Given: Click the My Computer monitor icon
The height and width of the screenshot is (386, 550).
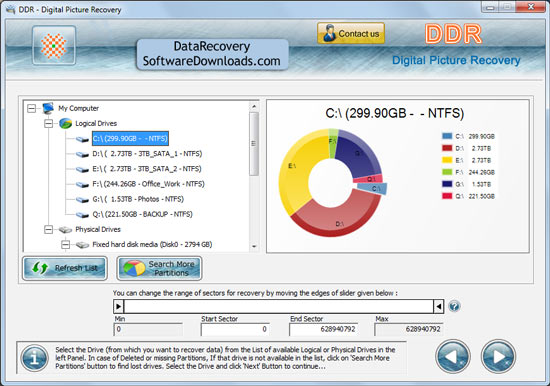Looking at the screenshot, I should [x=48, y=108].
